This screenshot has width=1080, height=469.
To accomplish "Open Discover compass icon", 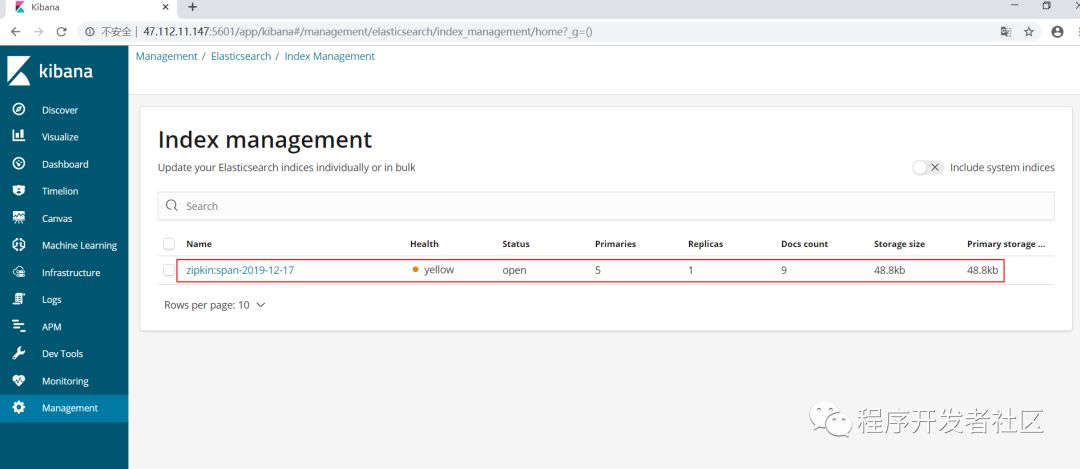I will (x=19, y=109).
